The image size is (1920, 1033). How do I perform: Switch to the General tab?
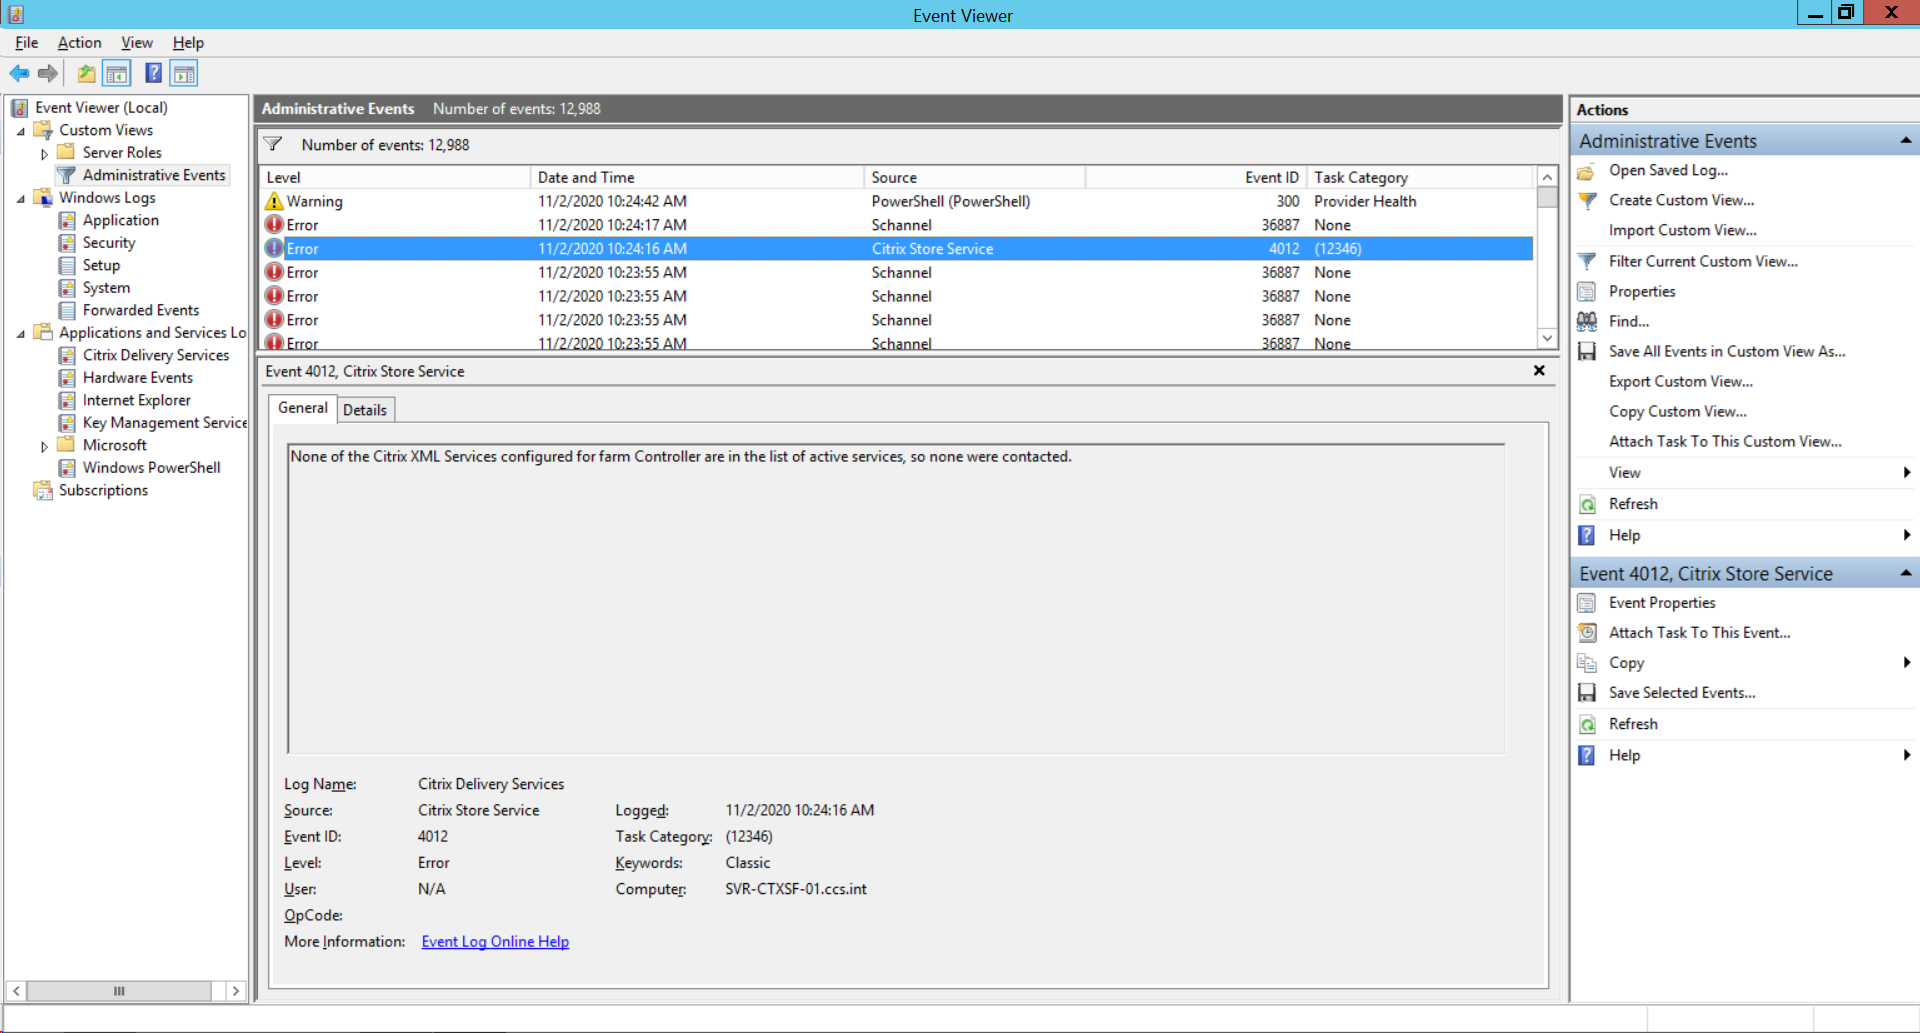point(303,408)
